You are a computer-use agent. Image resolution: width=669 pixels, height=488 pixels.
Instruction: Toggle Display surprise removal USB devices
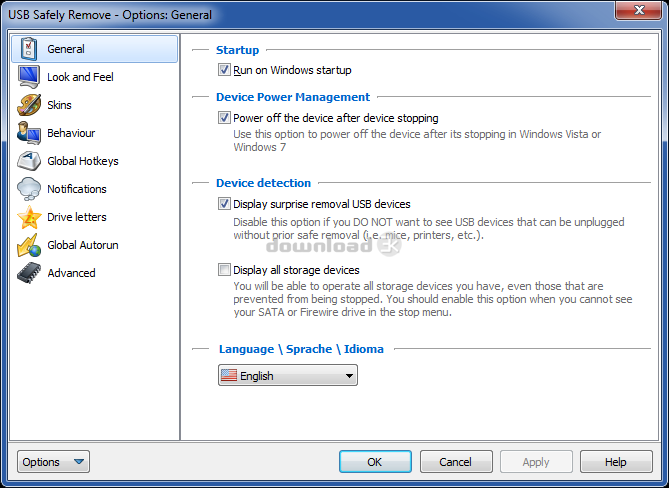tap(224, 203)
